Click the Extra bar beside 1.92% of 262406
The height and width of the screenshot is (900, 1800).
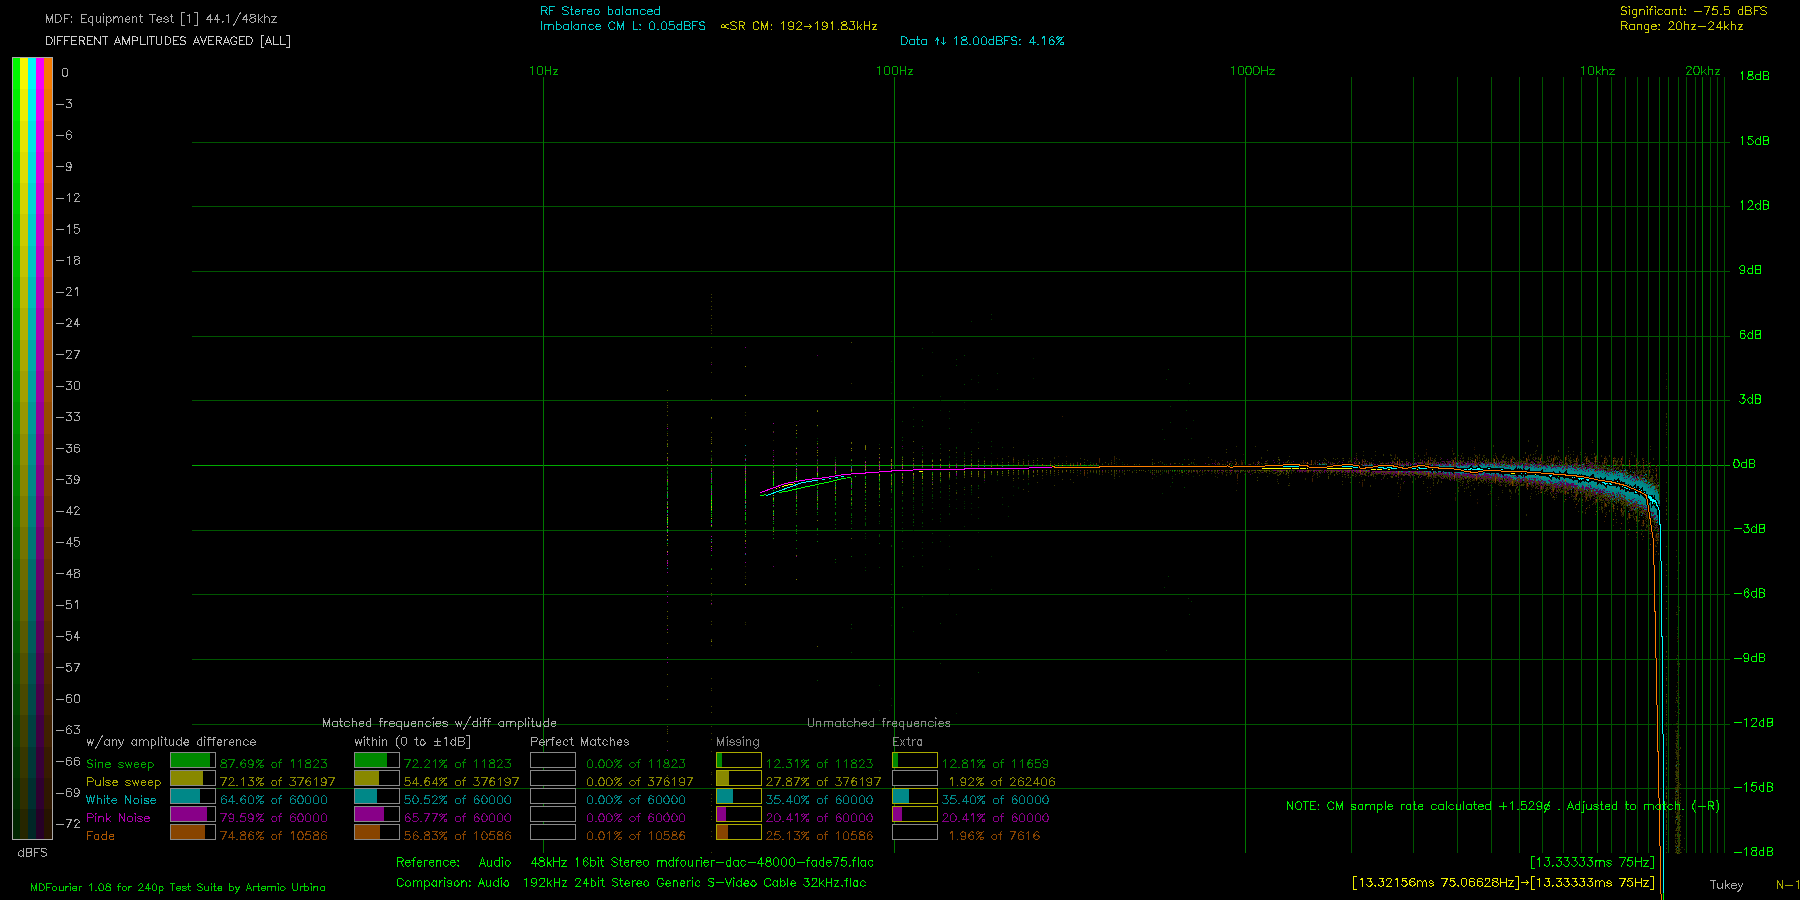coord(914,779)
